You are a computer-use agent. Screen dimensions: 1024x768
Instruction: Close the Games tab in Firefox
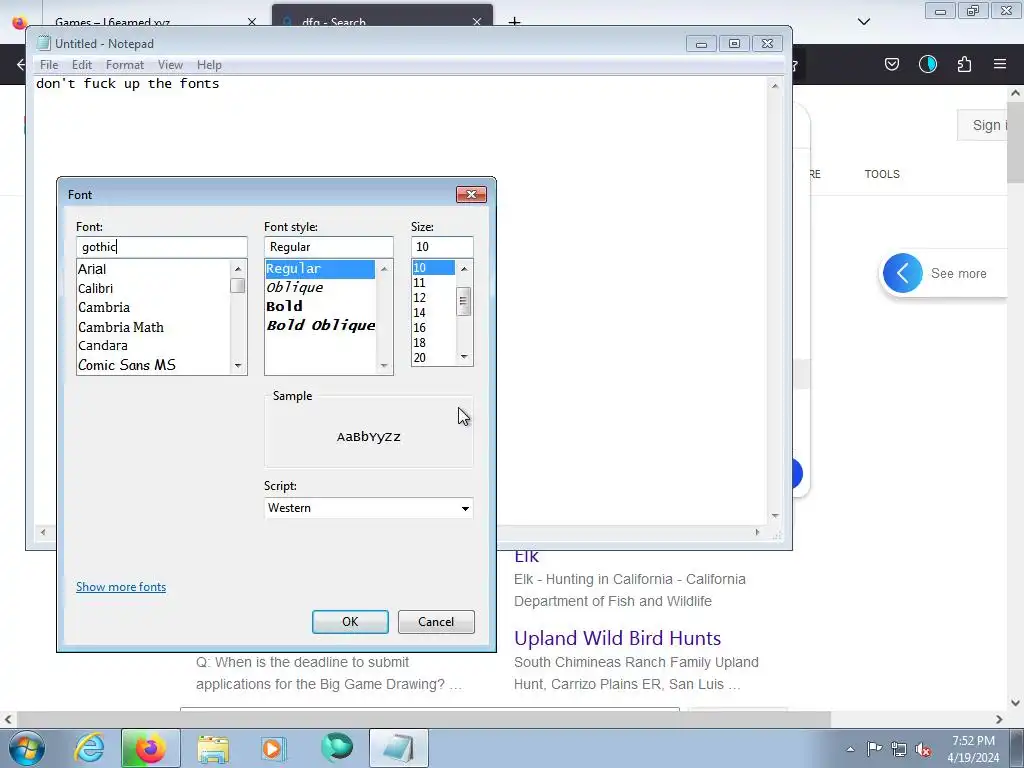252,22
